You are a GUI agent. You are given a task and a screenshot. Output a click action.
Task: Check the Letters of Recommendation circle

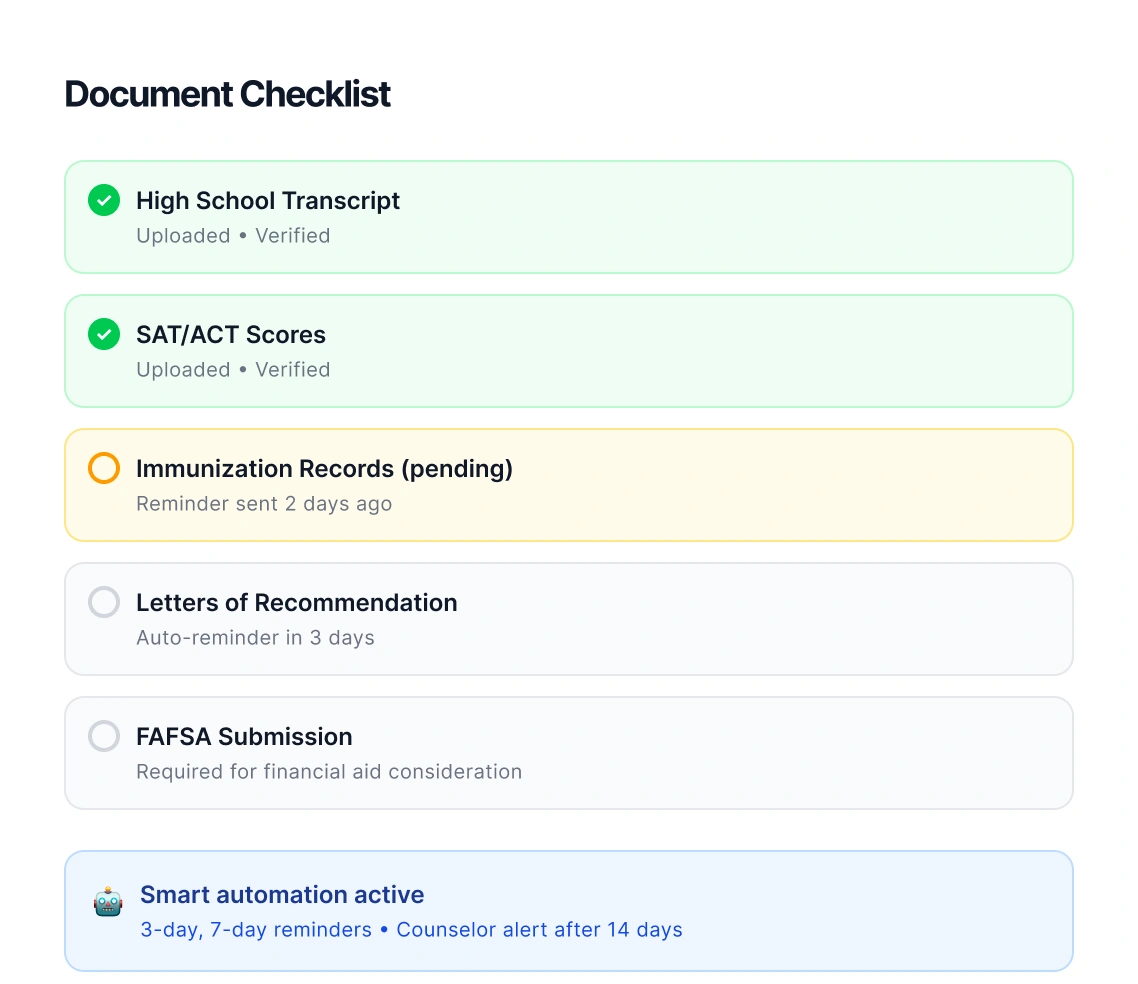pyautogui.click(x=104, y=602)
